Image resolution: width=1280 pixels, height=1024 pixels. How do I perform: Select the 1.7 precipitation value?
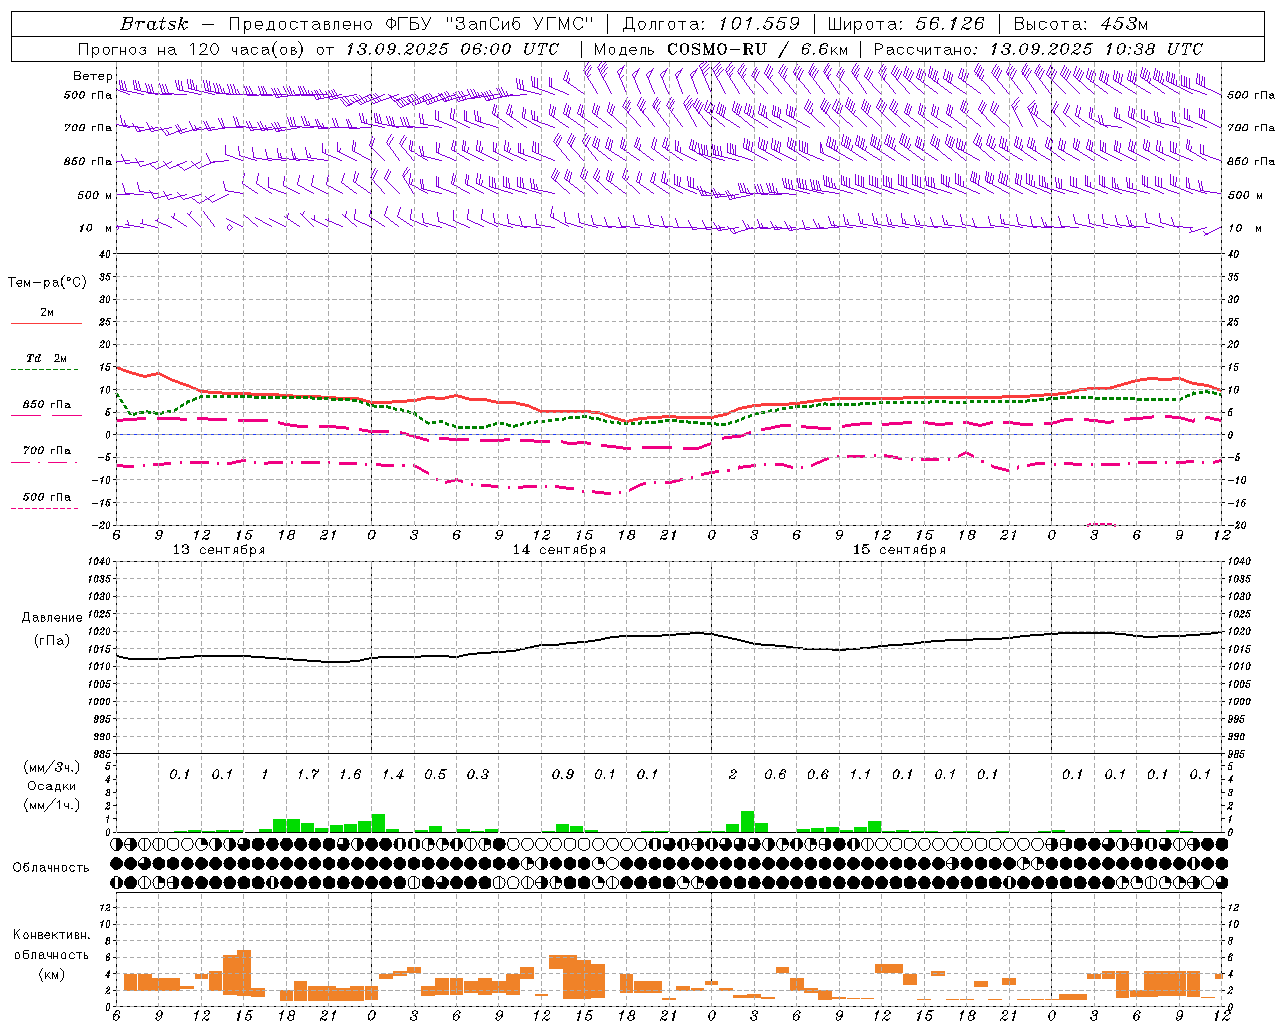308,775
